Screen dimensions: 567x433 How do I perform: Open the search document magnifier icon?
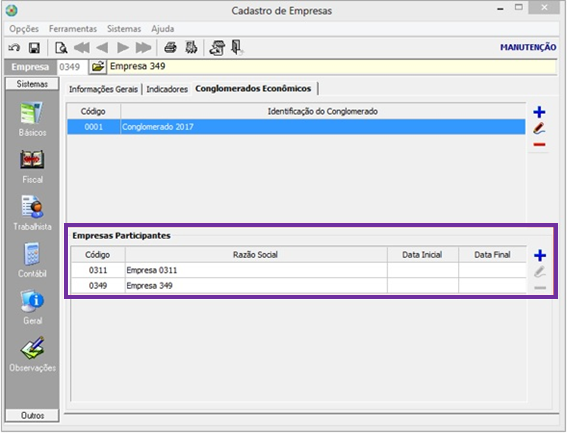(61, 48)
